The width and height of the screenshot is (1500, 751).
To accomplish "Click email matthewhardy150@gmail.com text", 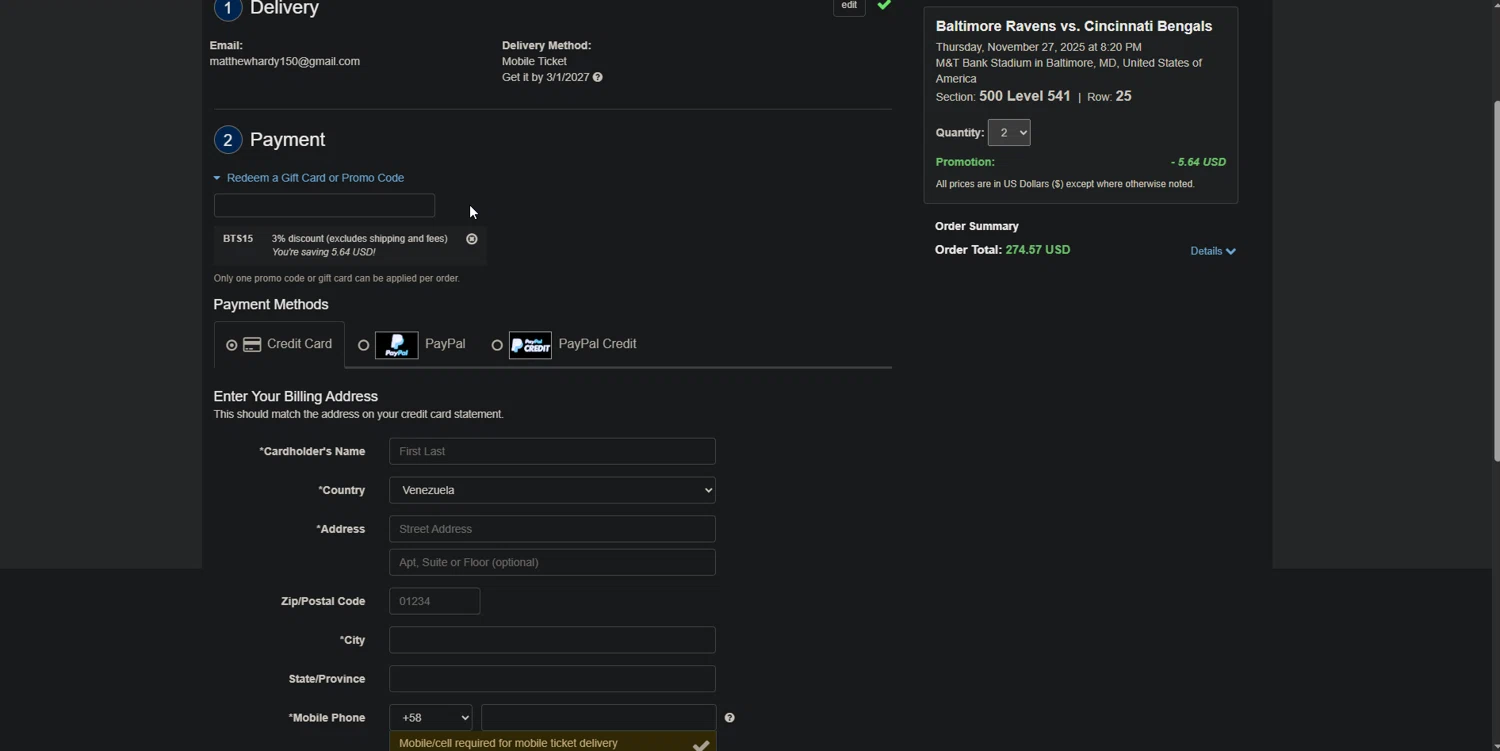I will pyautogui.click(x=285, y=62).
